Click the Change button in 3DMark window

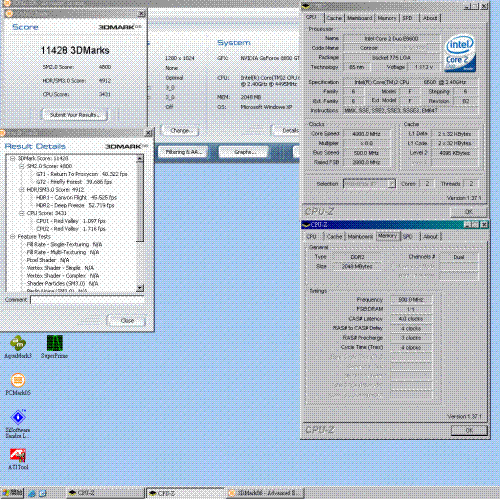pos(180,131)
